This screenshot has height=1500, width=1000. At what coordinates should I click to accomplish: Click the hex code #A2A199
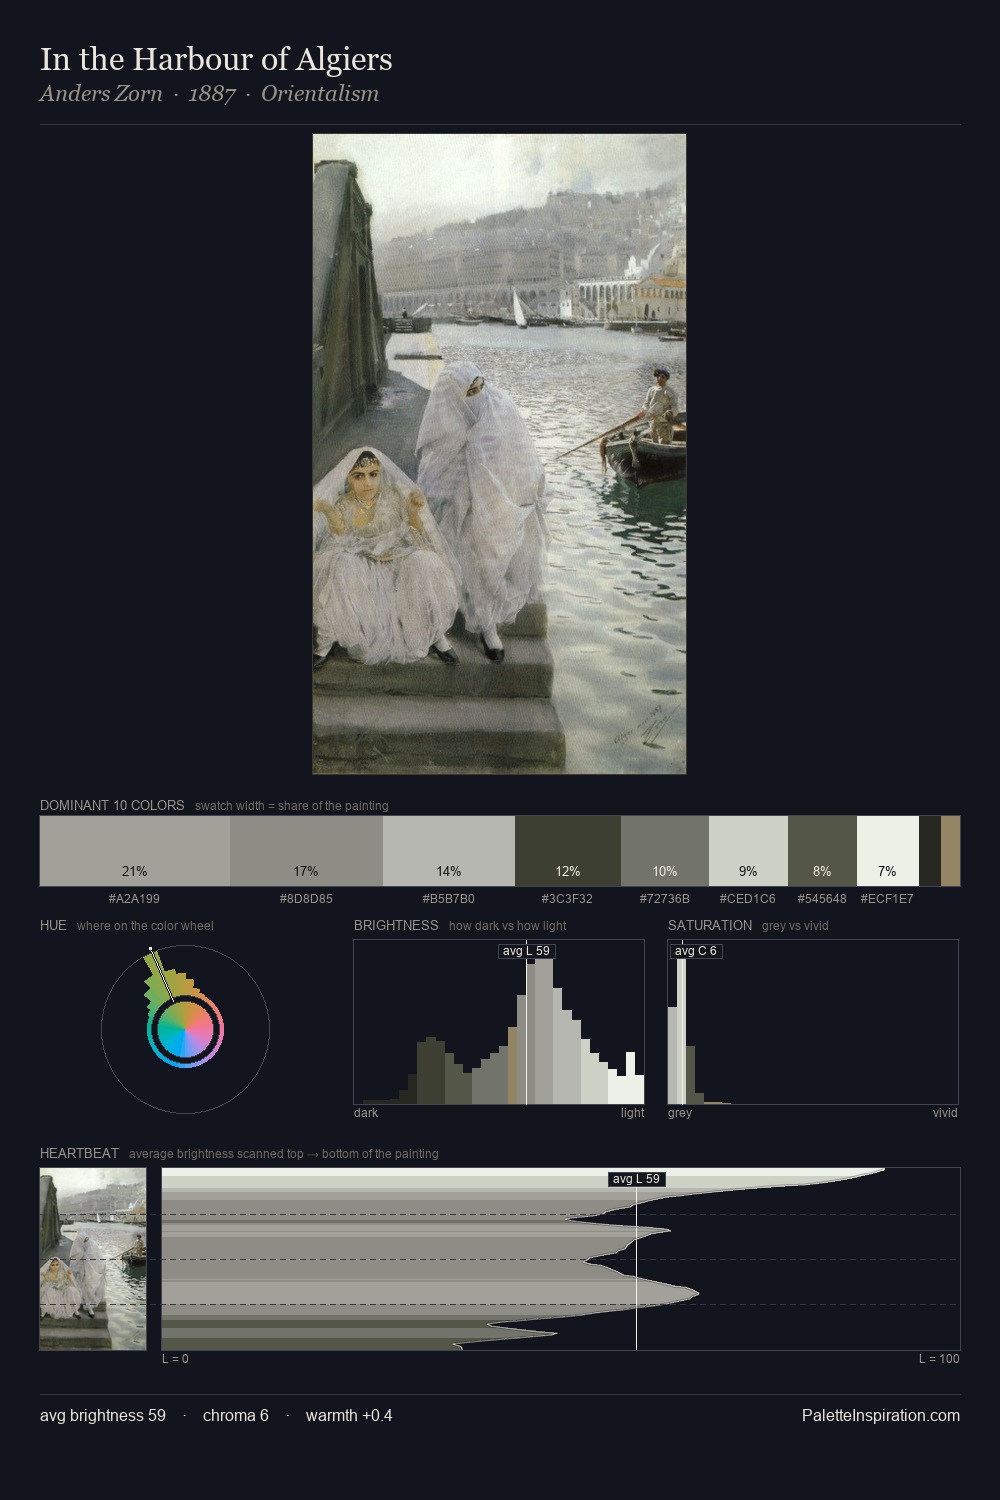click(134, 899)
